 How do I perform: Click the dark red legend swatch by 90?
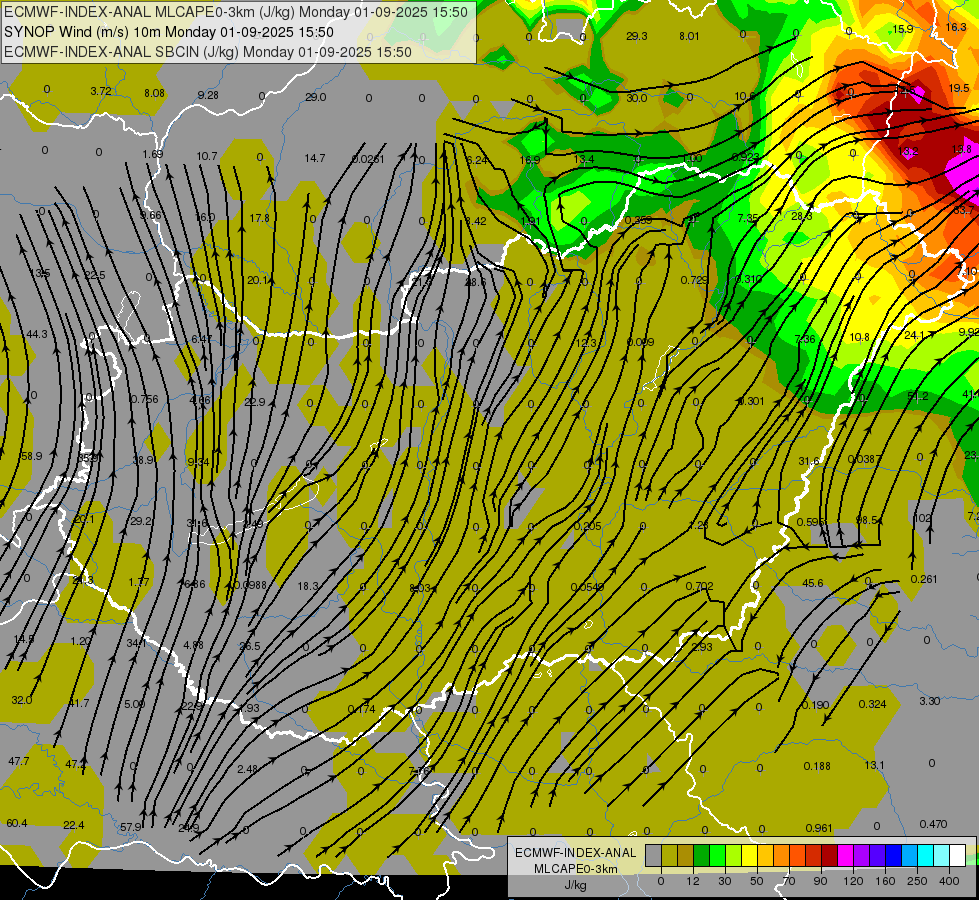coord(830,855)
